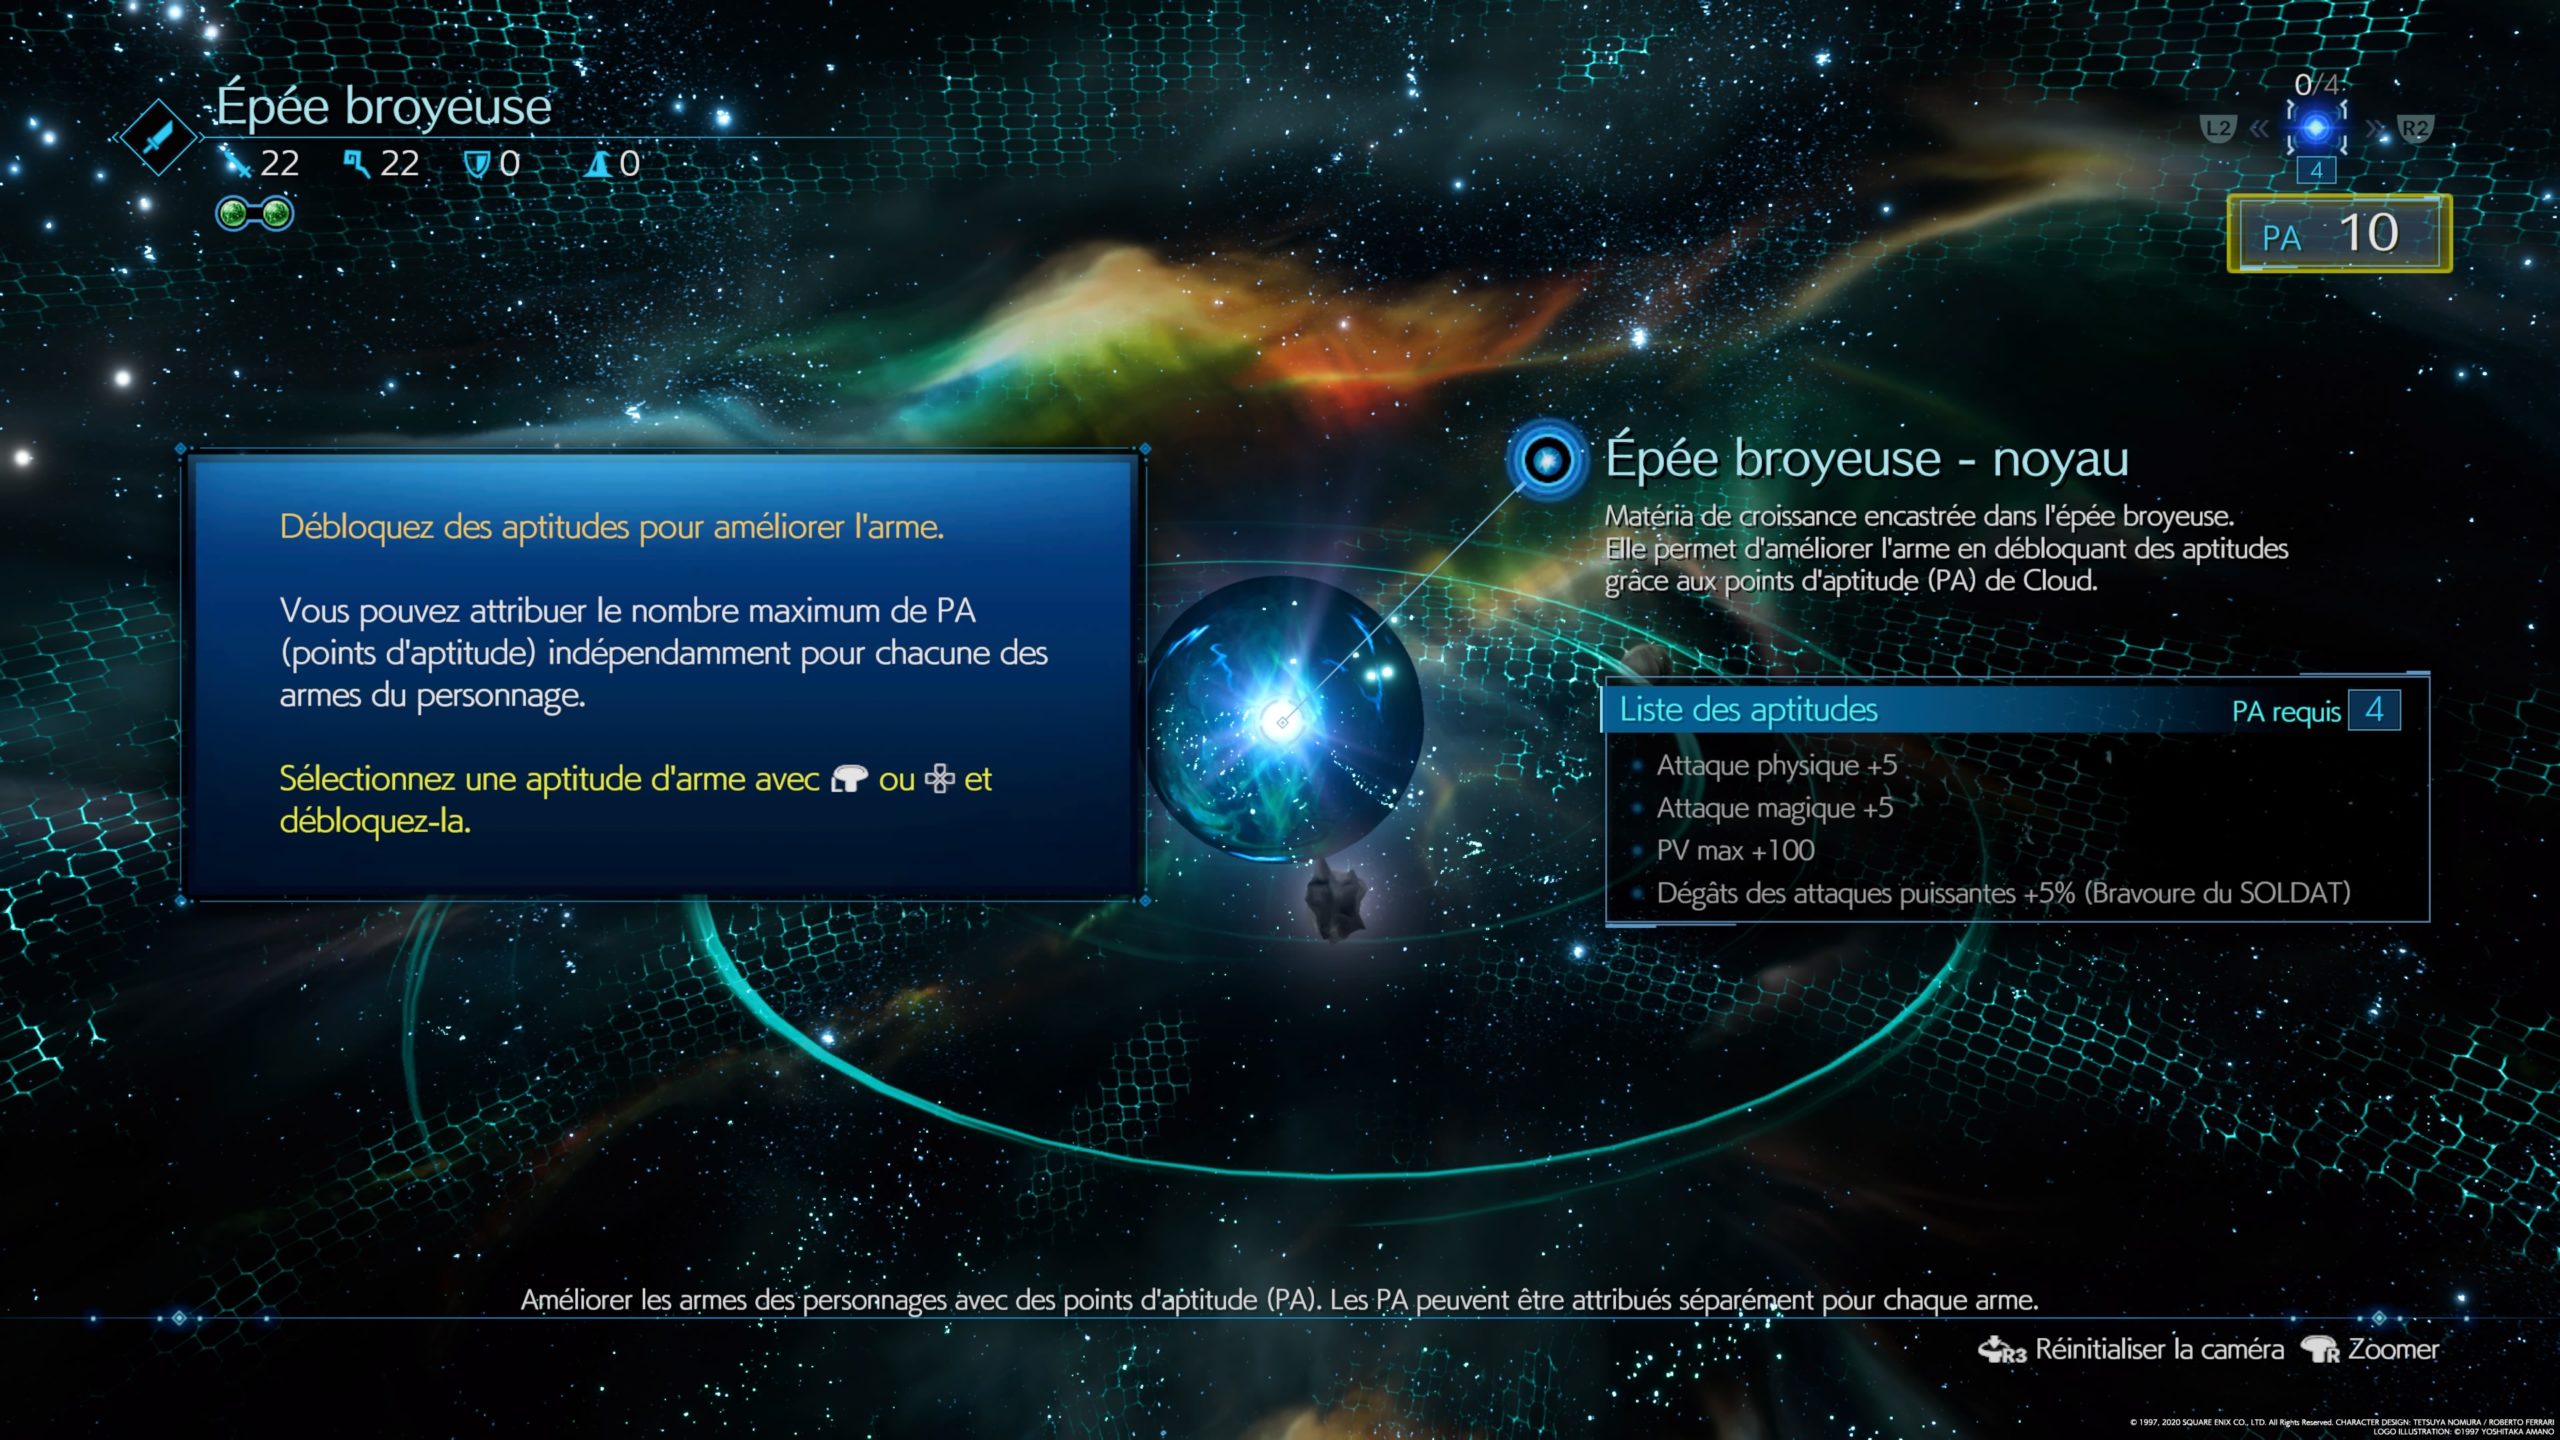Click the Débloquez des aptitudes tutorial heading
2560x1440 pixels.
(x=612, y=527)
